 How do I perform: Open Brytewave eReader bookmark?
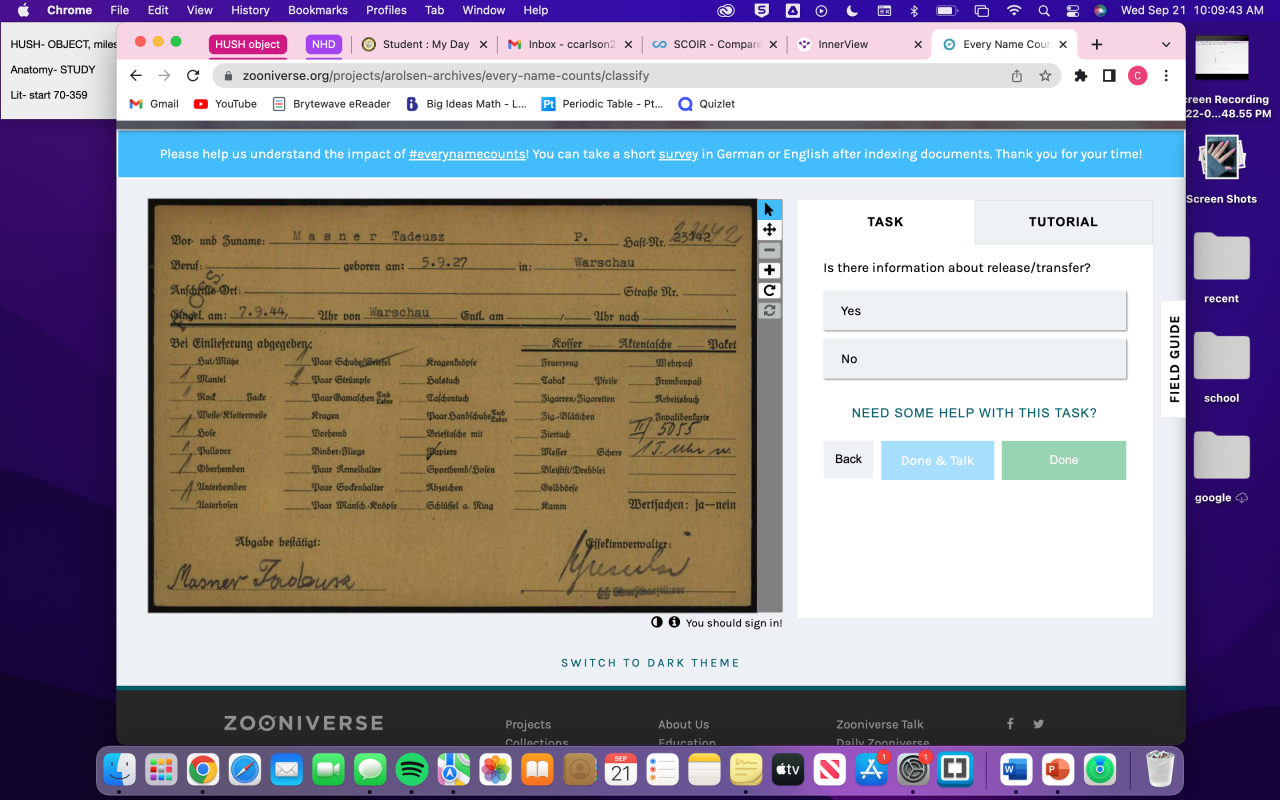point(331,103)
